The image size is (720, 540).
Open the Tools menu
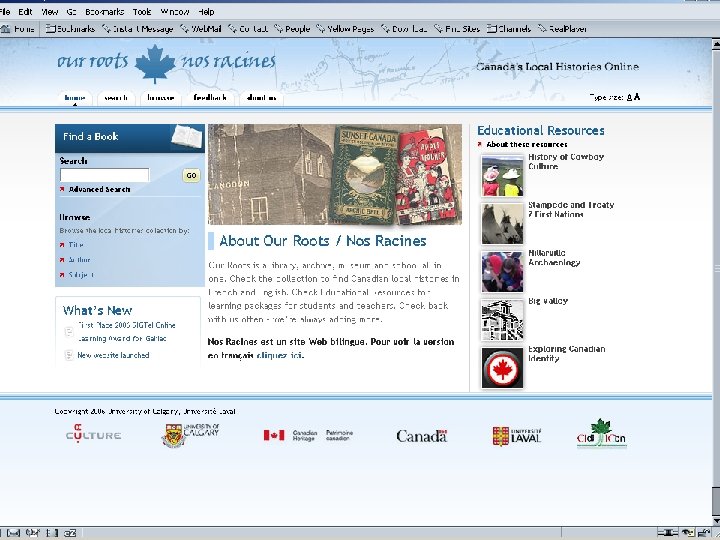(x=142, y=12)
